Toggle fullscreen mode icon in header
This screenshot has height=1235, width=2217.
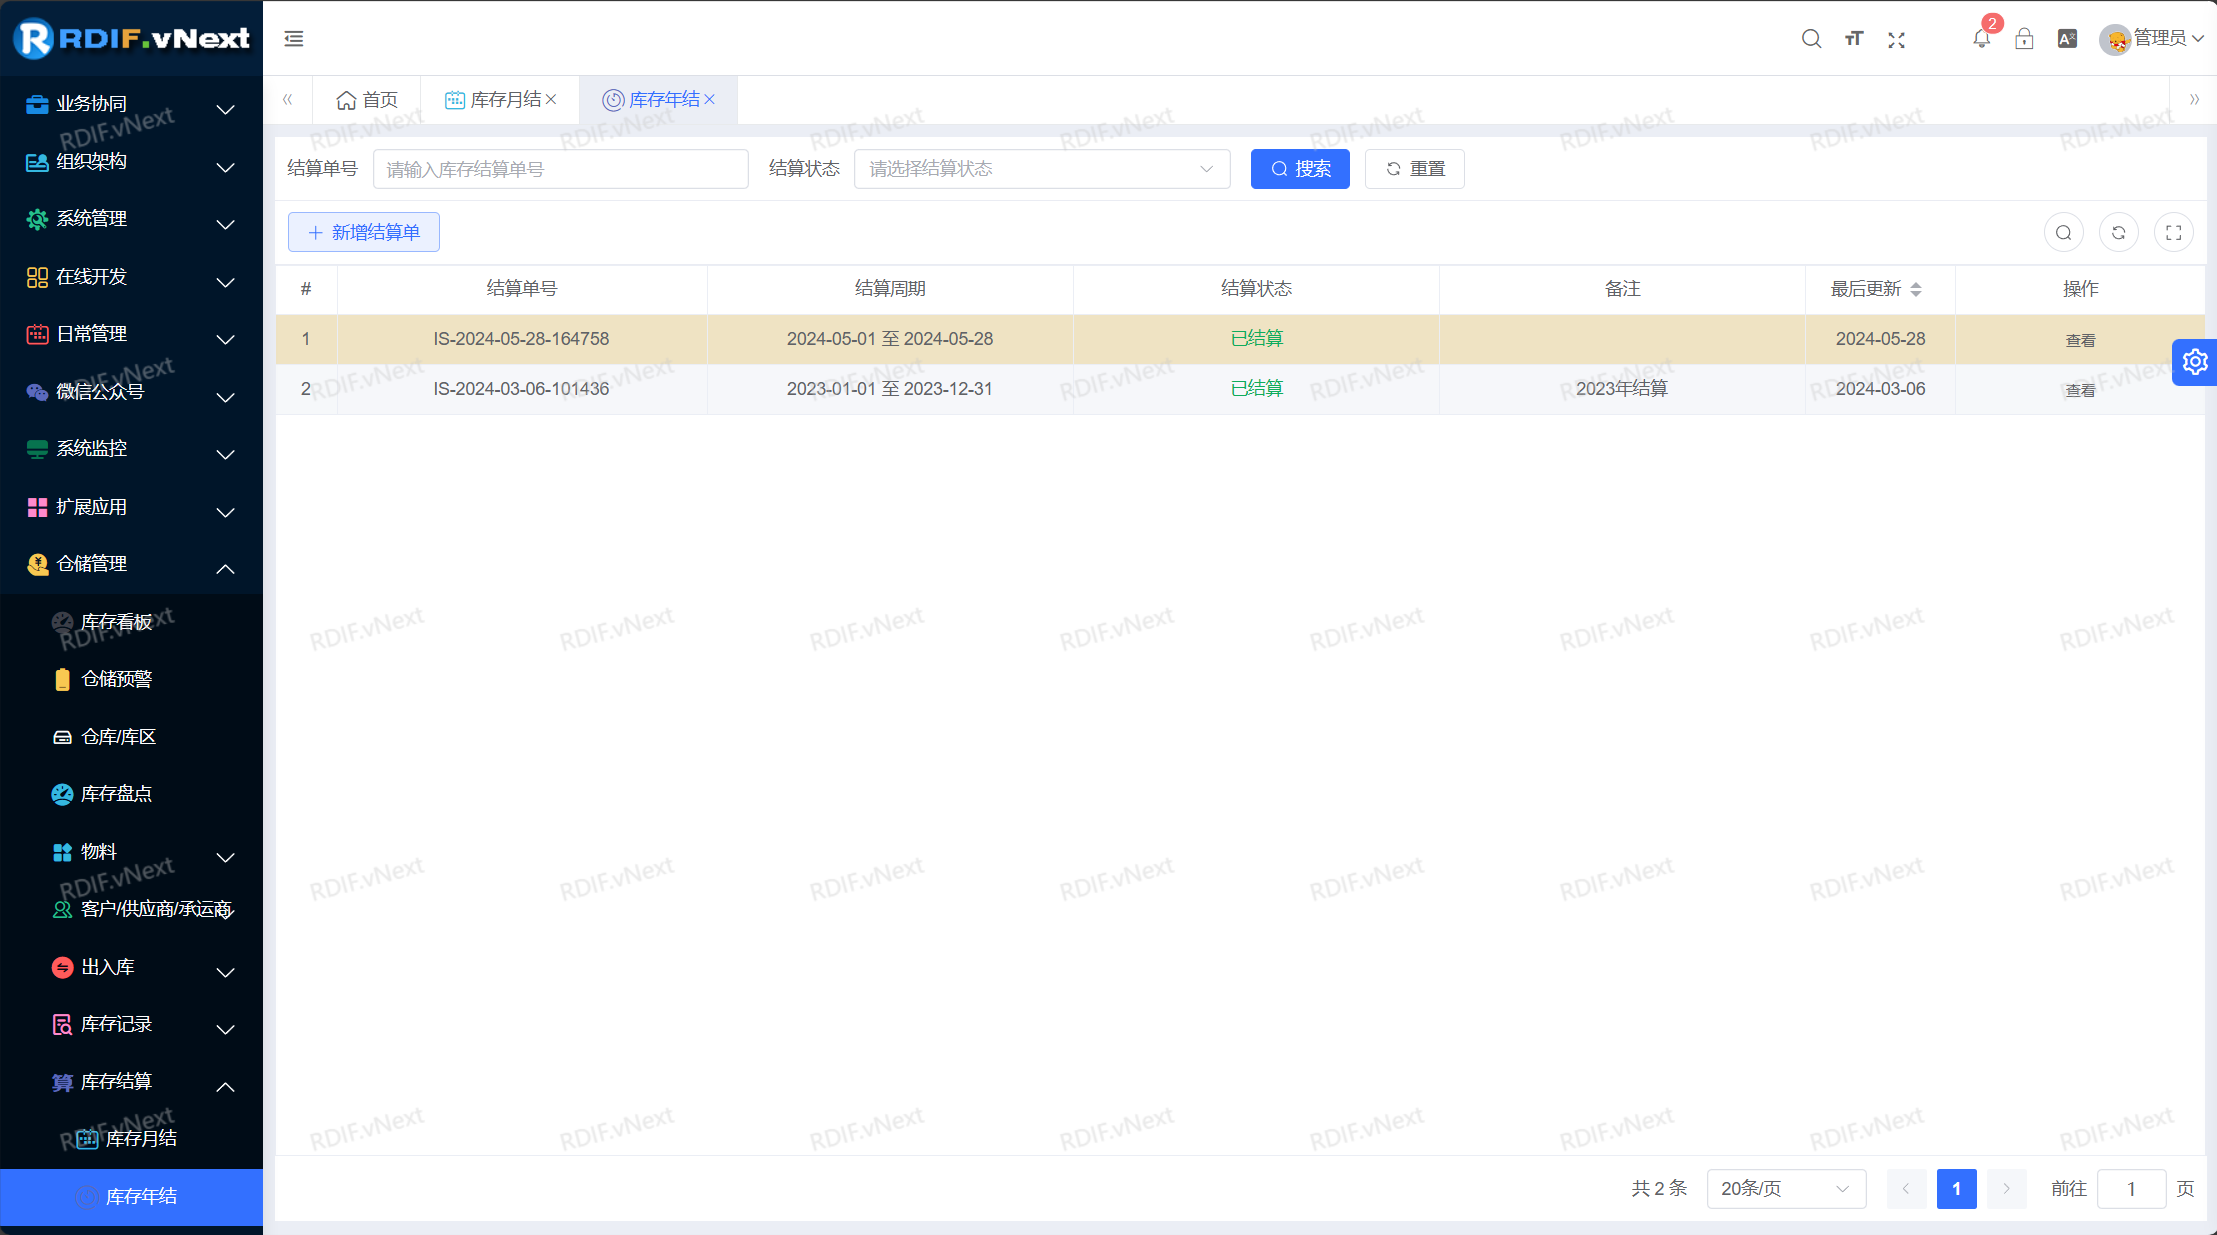pos(1896,40)
